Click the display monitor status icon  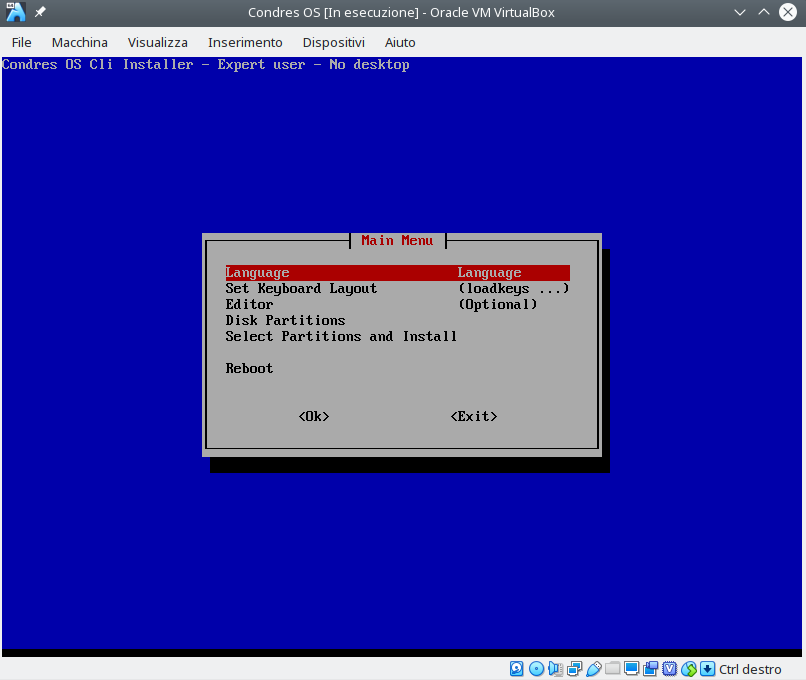[x=631, y=669]
